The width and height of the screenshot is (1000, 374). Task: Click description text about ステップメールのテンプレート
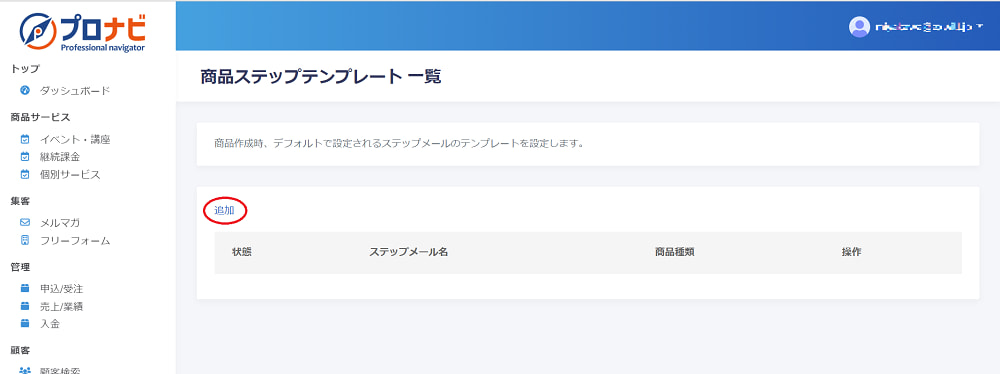pos(399,144)
